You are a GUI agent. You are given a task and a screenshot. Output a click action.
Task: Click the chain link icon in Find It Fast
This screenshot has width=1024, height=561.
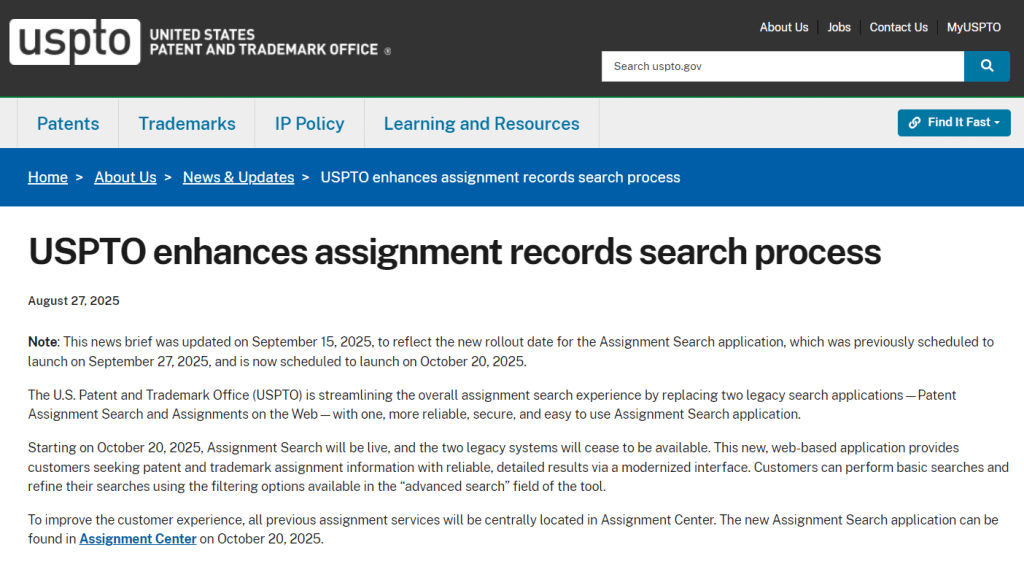914,123
